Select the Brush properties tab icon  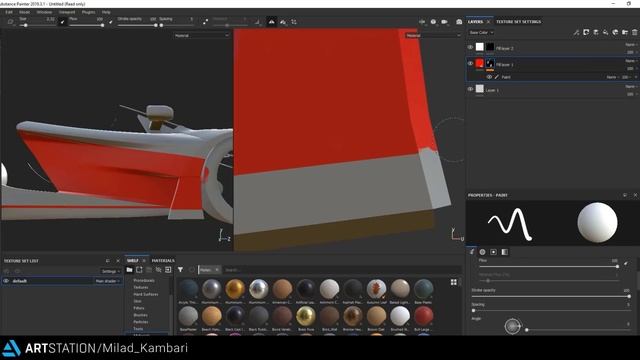click(472, 252)
